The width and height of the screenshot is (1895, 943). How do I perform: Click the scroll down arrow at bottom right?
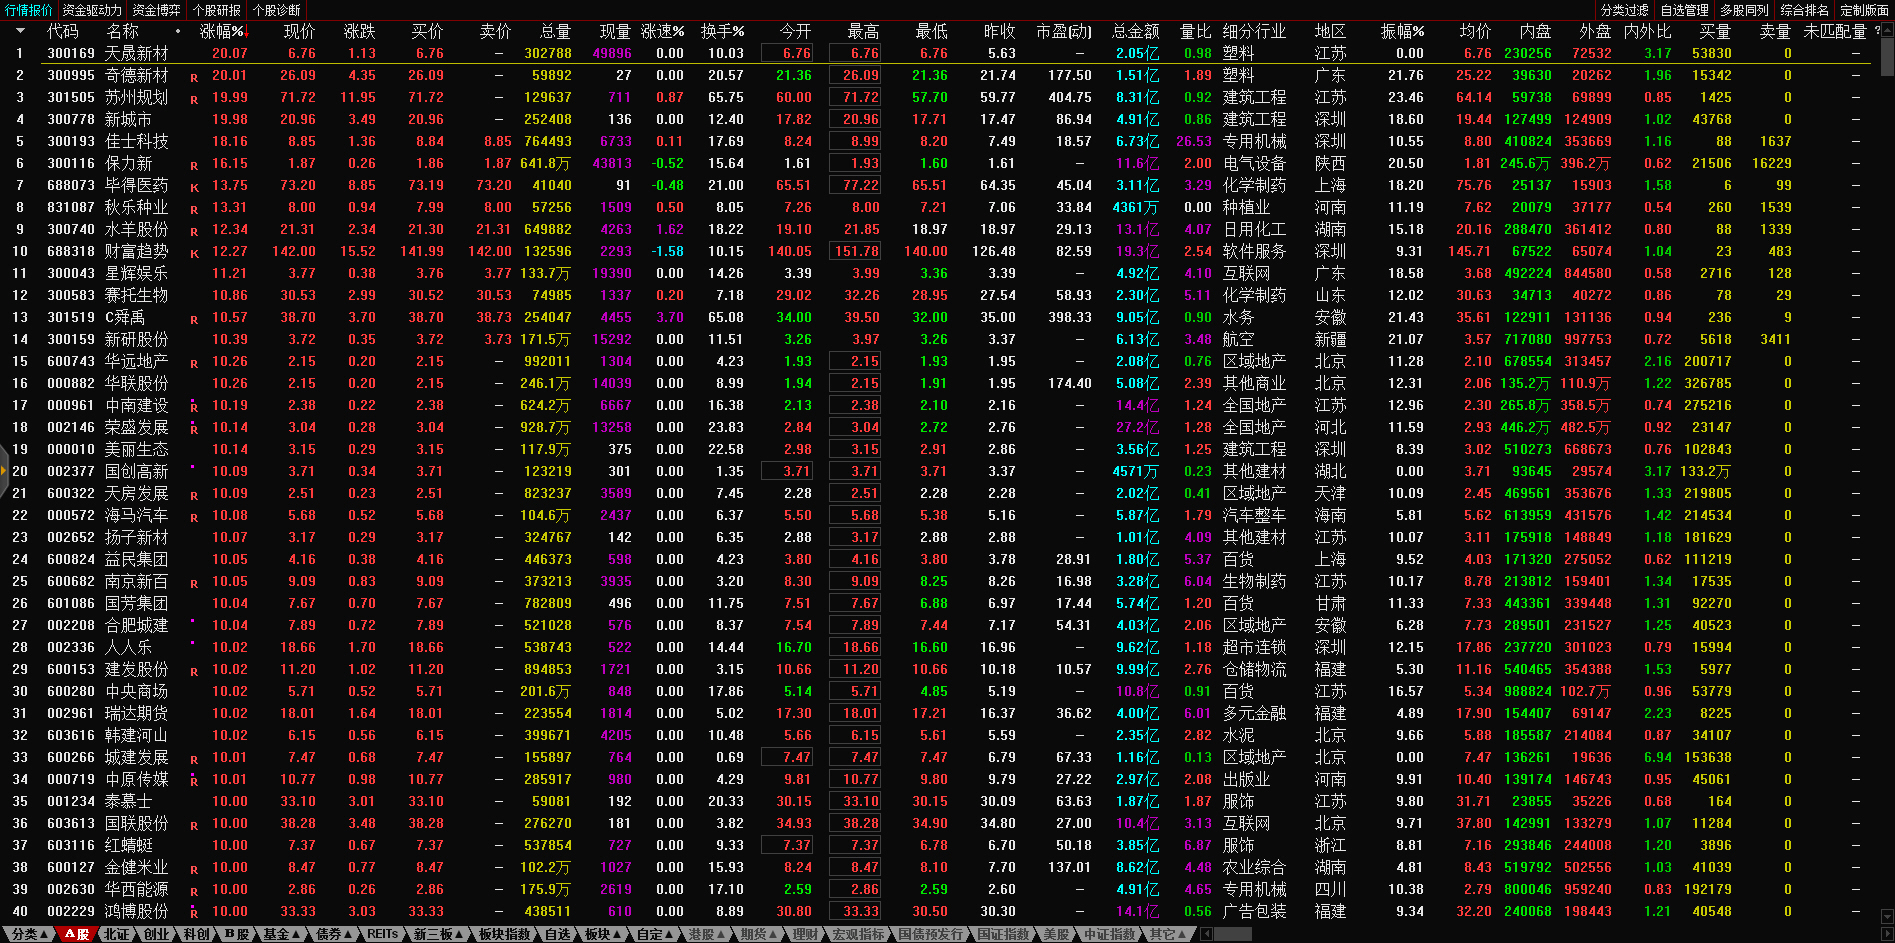1886,916
